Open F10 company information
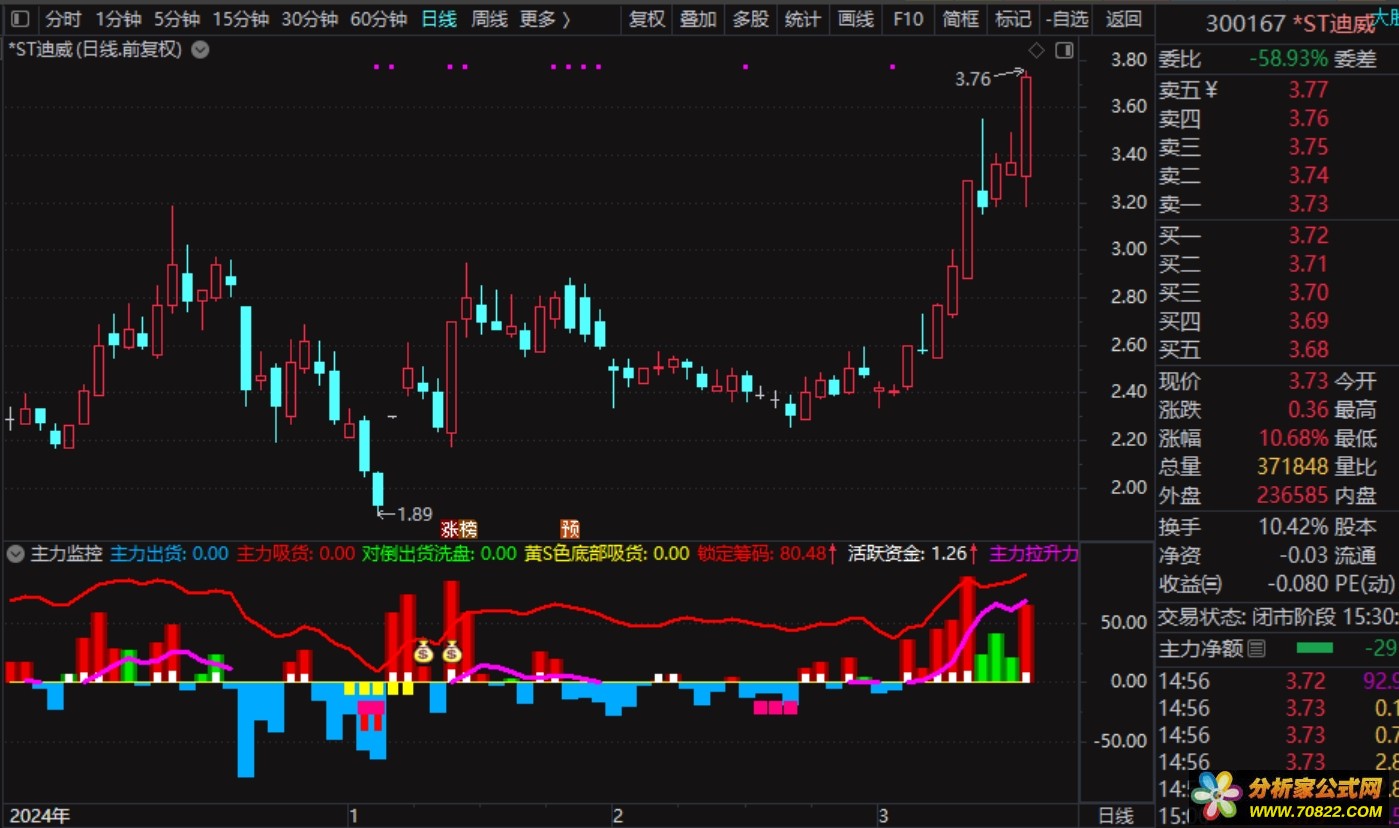 [x=907, y=19]
